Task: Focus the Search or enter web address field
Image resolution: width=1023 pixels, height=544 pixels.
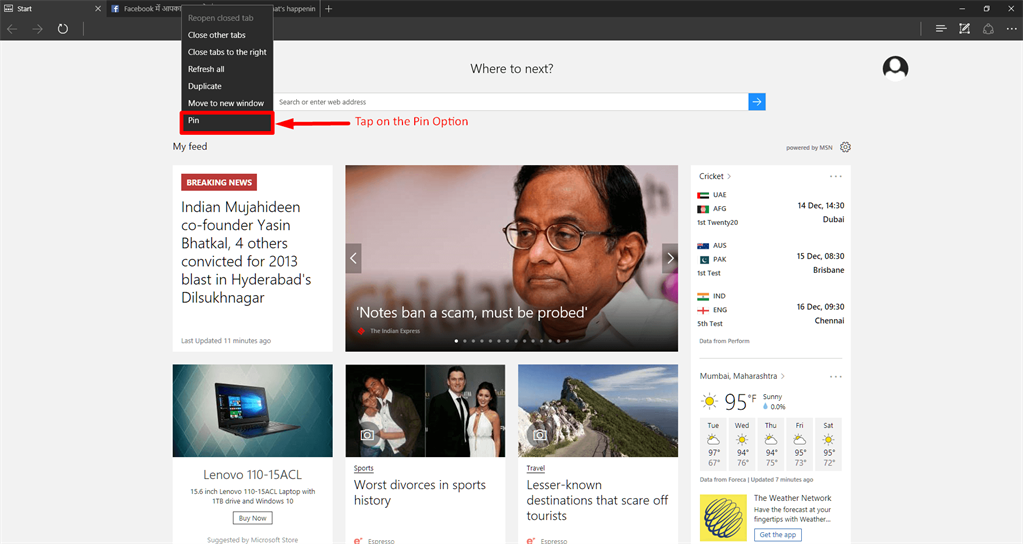Action: 511,102
